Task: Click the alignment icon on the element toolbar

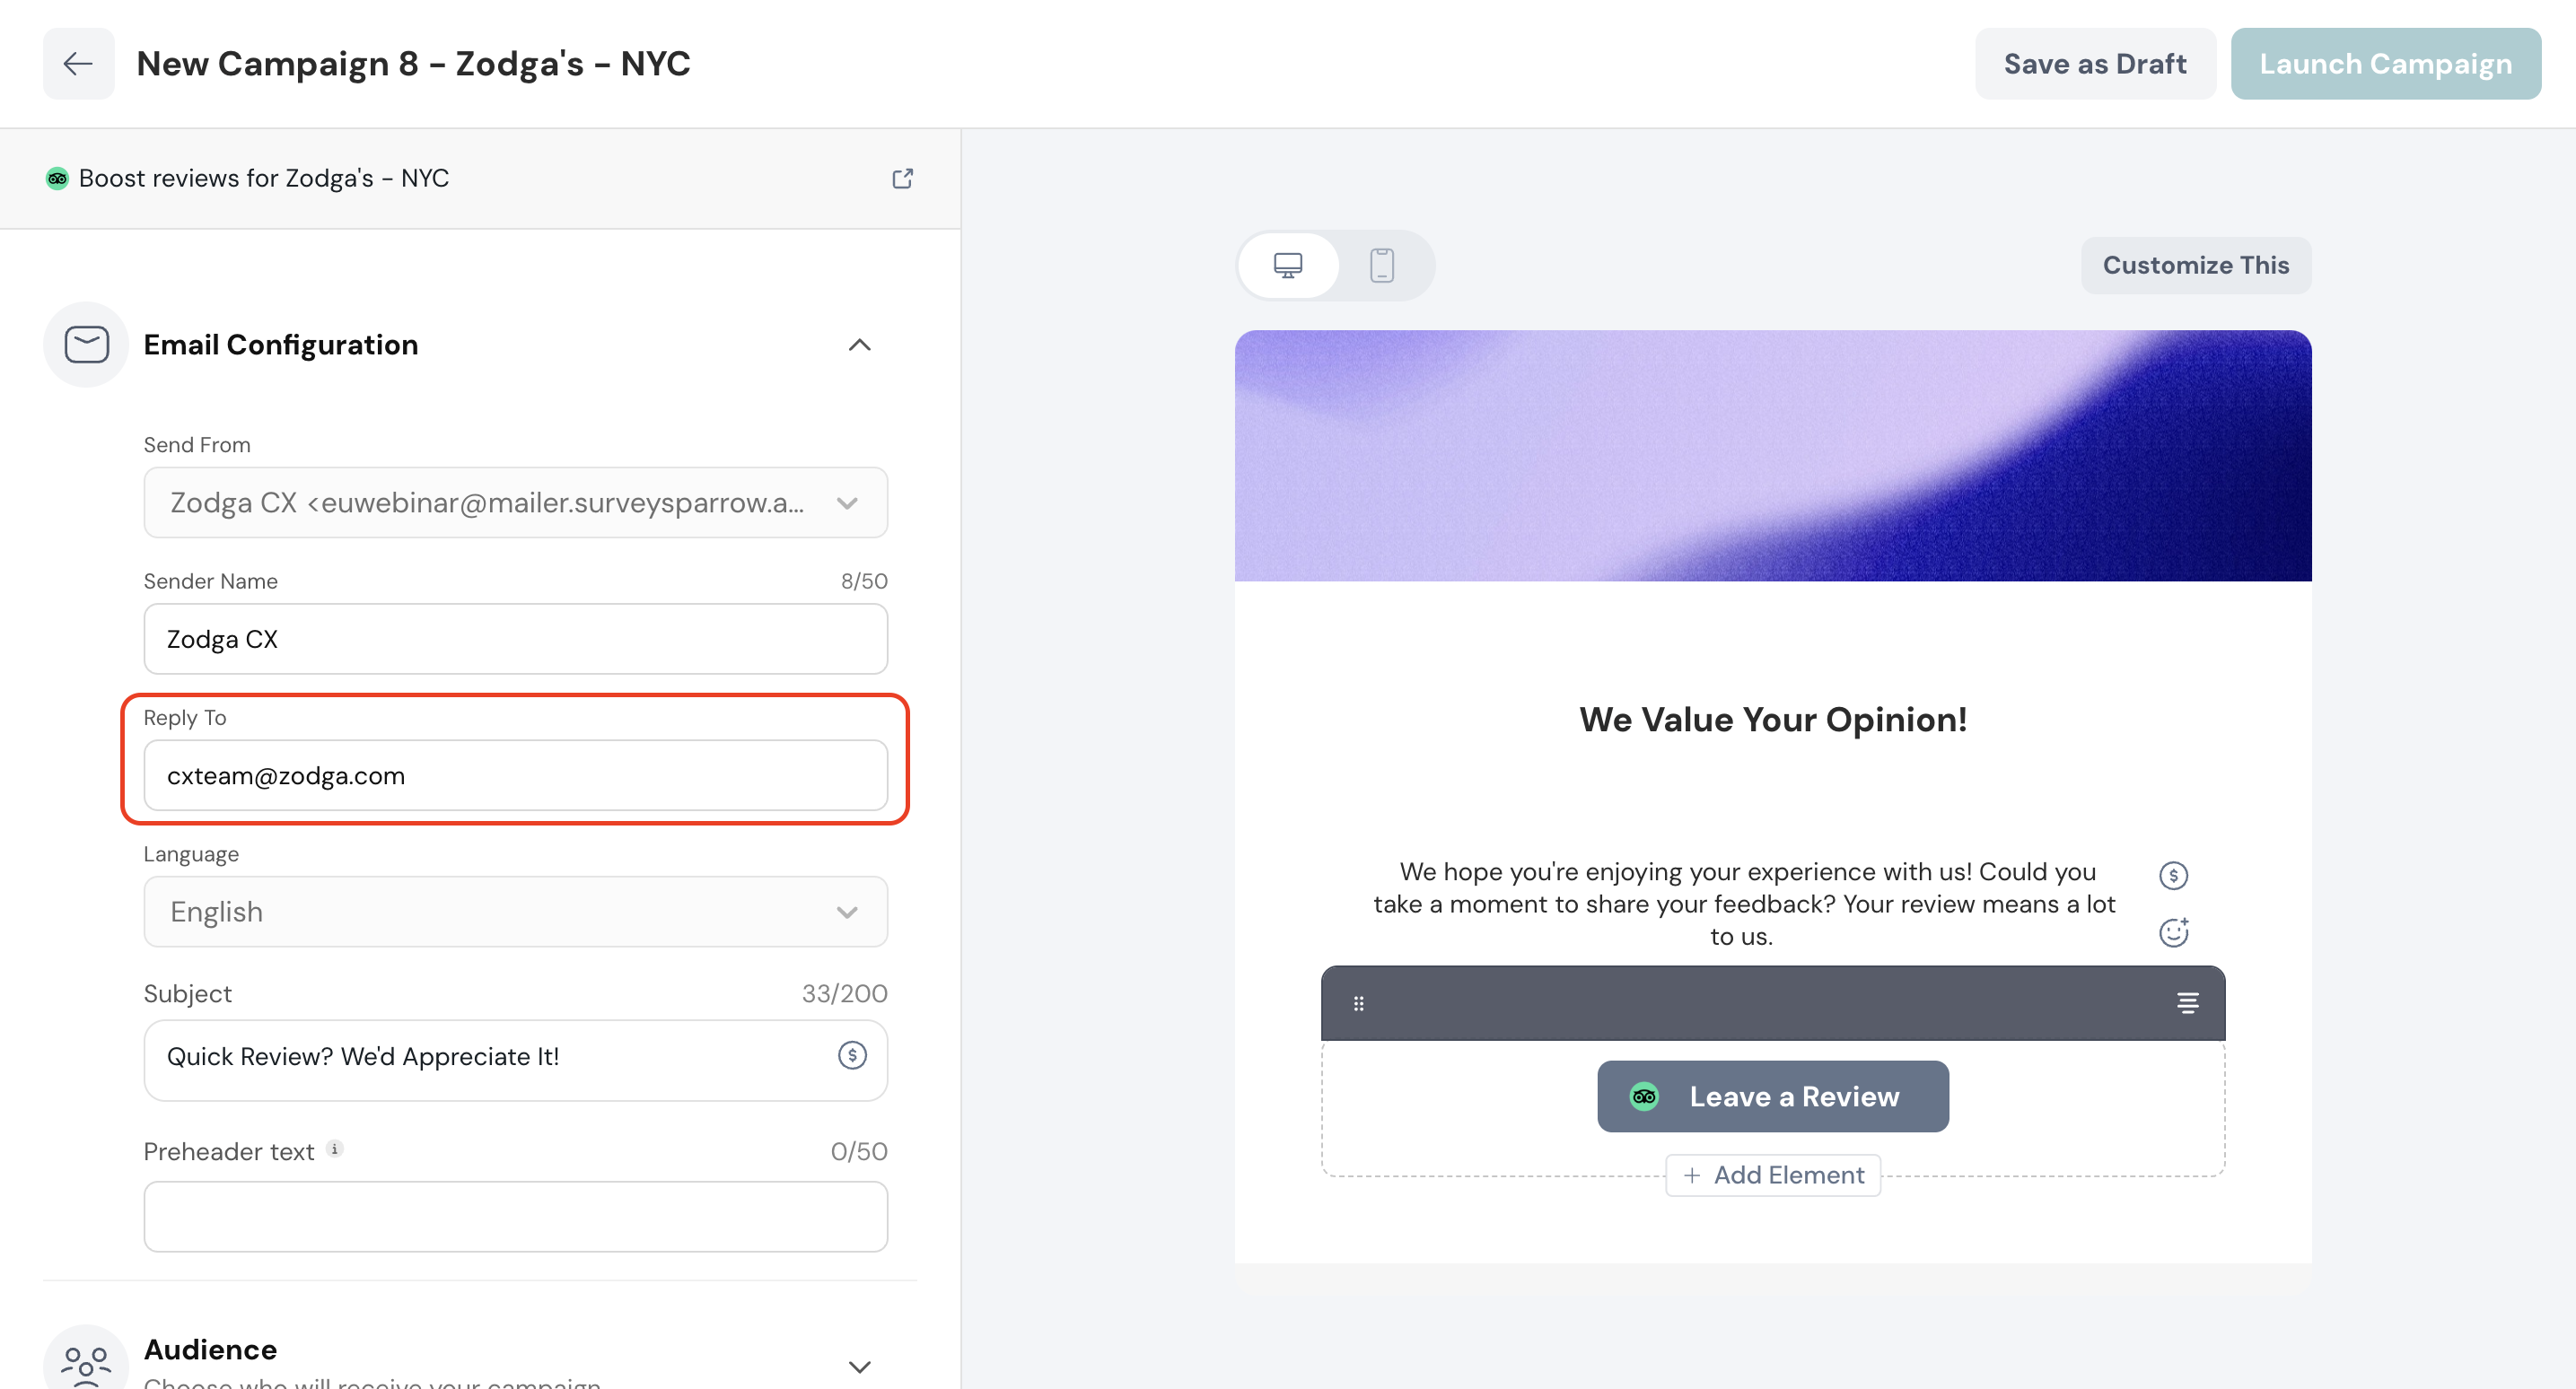Action: tap(2187, 1003)
